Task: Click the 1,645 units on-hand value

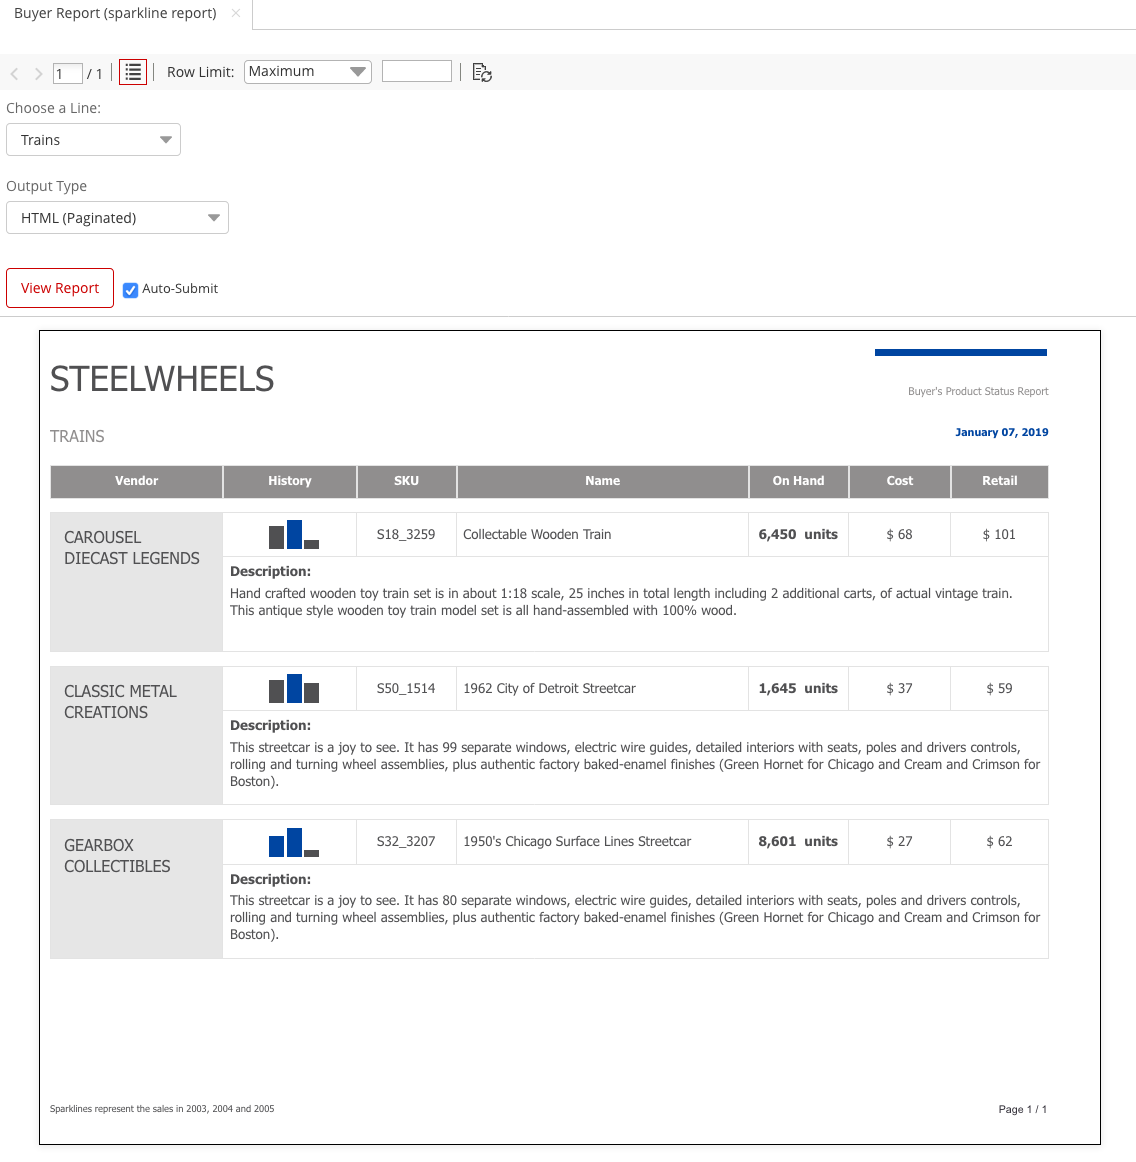Action: 798,688
